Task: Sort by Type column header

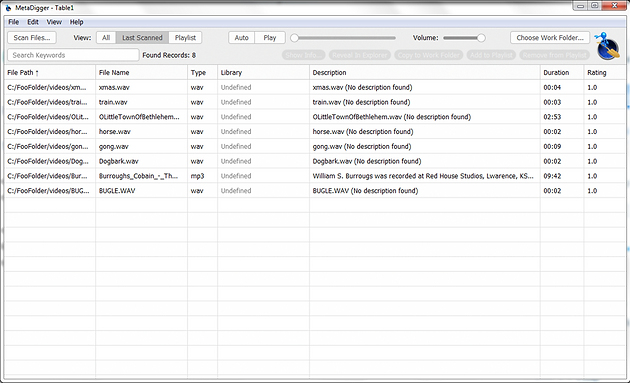Action: (202, 73)
